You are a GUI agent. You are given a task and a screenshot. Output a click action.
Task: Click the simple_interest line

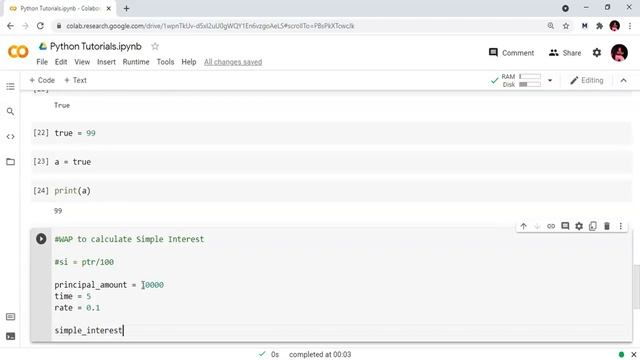[x=89, y=330]
